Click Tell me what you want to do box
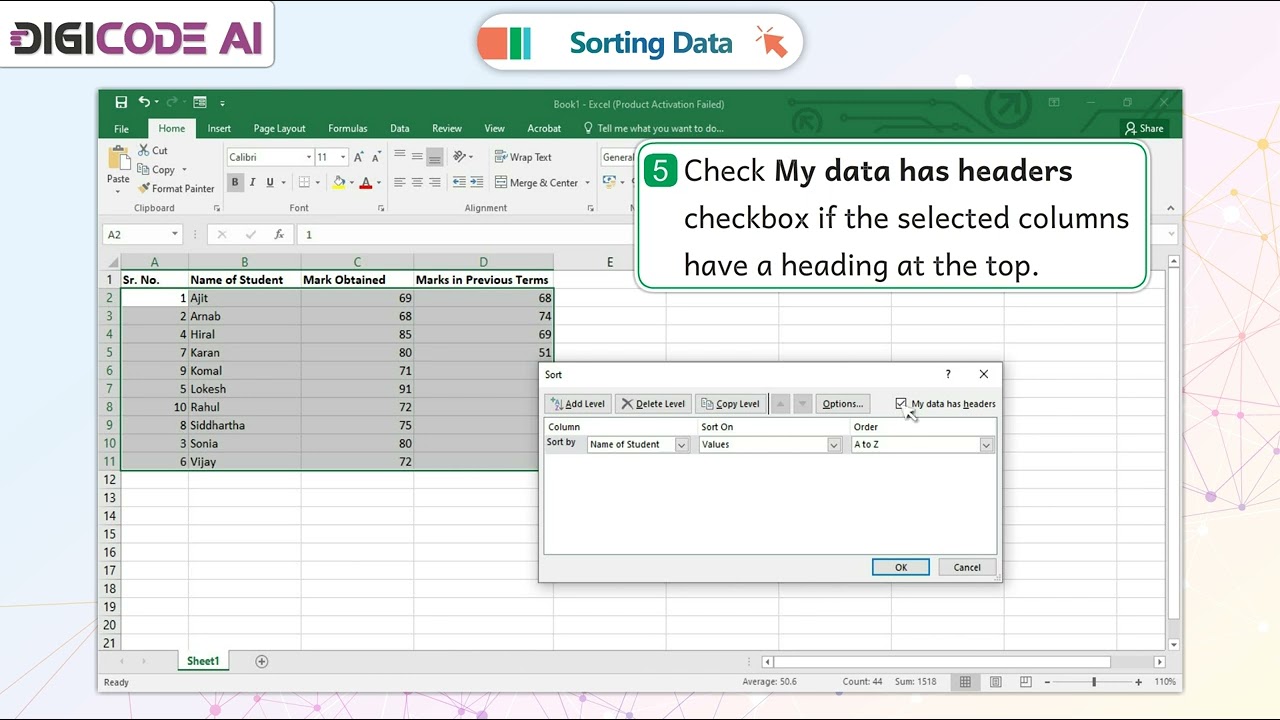1280x720 pixels. 653,128
